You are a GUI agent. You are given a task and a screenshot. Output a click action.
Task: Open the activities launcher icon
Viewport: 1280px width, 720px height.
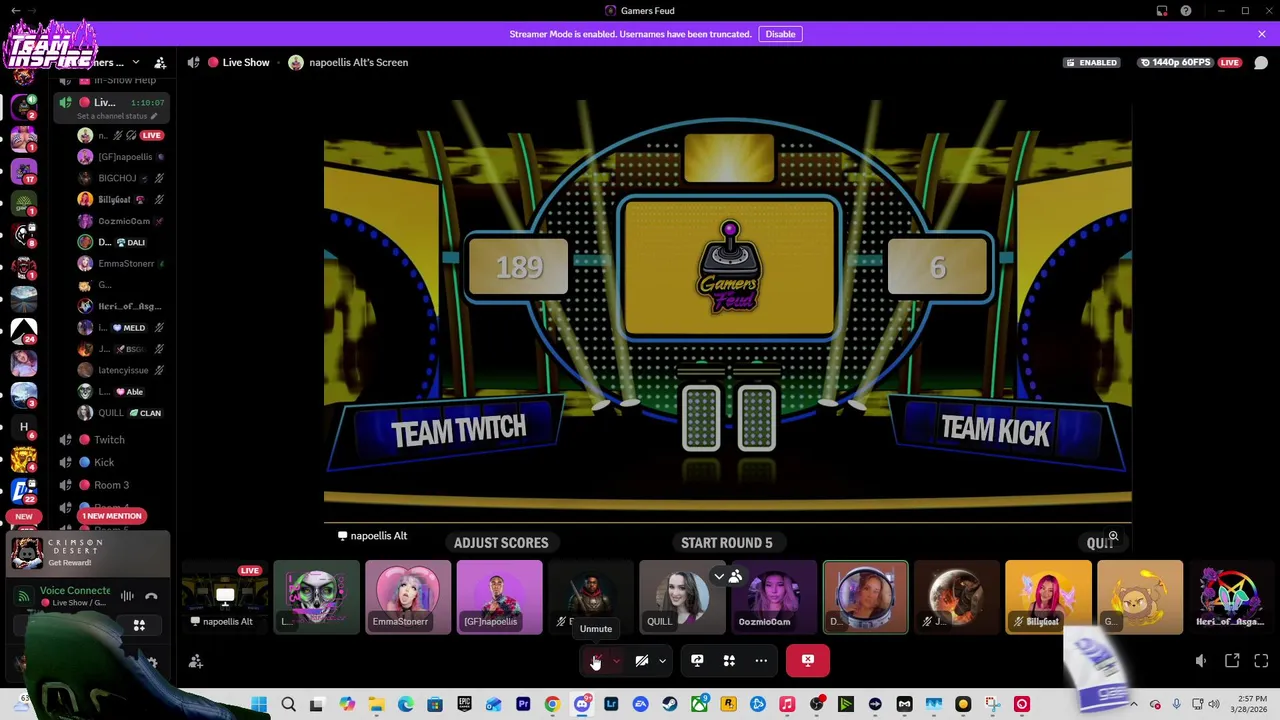729,660
